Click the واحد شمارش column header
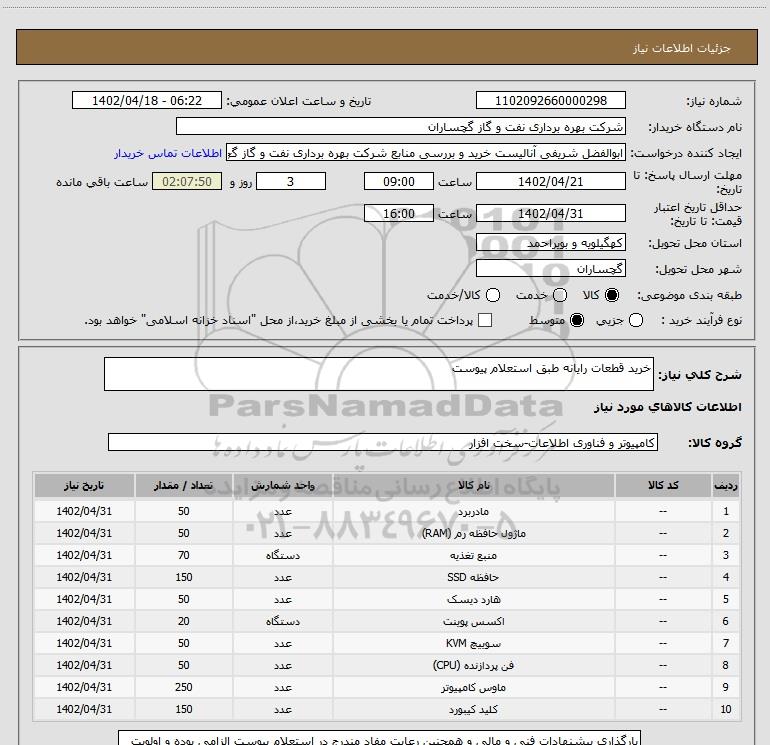This screenshot has width=770, height=745. tap(283, 486)
